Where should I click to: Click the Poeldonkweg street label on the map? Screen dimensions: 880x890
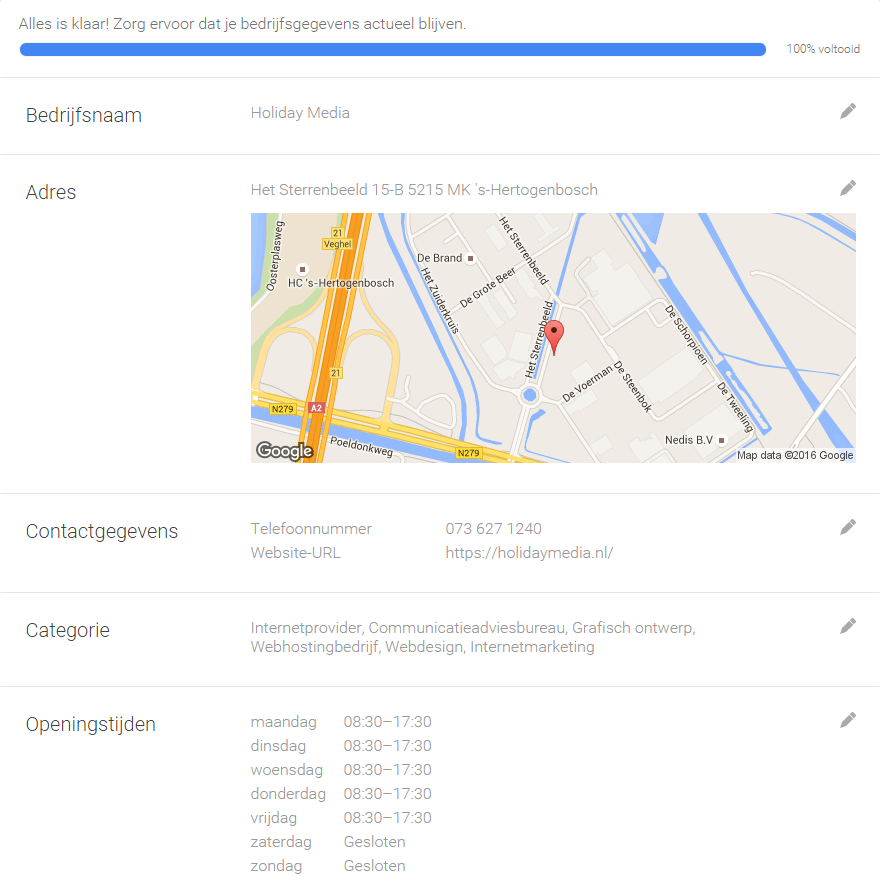pyautogui.click(x=362, y=447)
